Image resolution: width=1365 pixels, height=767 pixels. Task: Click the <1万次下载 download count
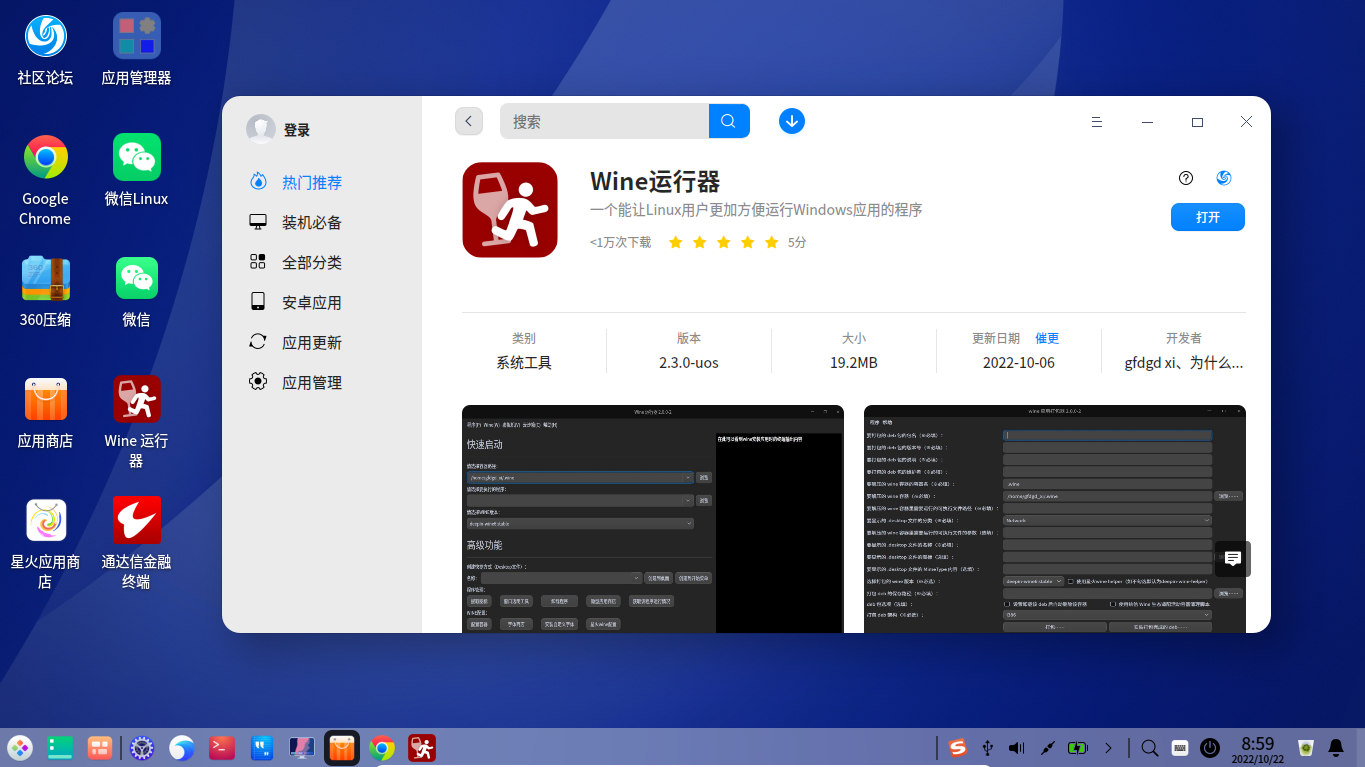pyautogui.click(x=620, y=242)
